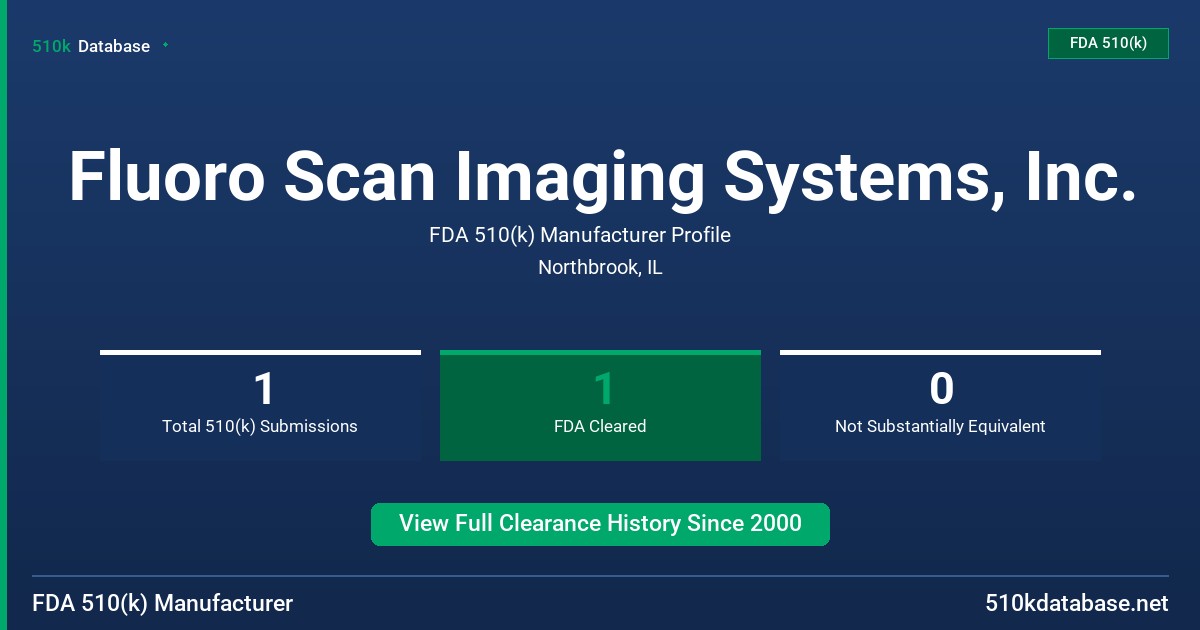Open View Full Clearance History Since 2000
The image size is (1200, 630).
pyautogui.click(x=600, y=524)
